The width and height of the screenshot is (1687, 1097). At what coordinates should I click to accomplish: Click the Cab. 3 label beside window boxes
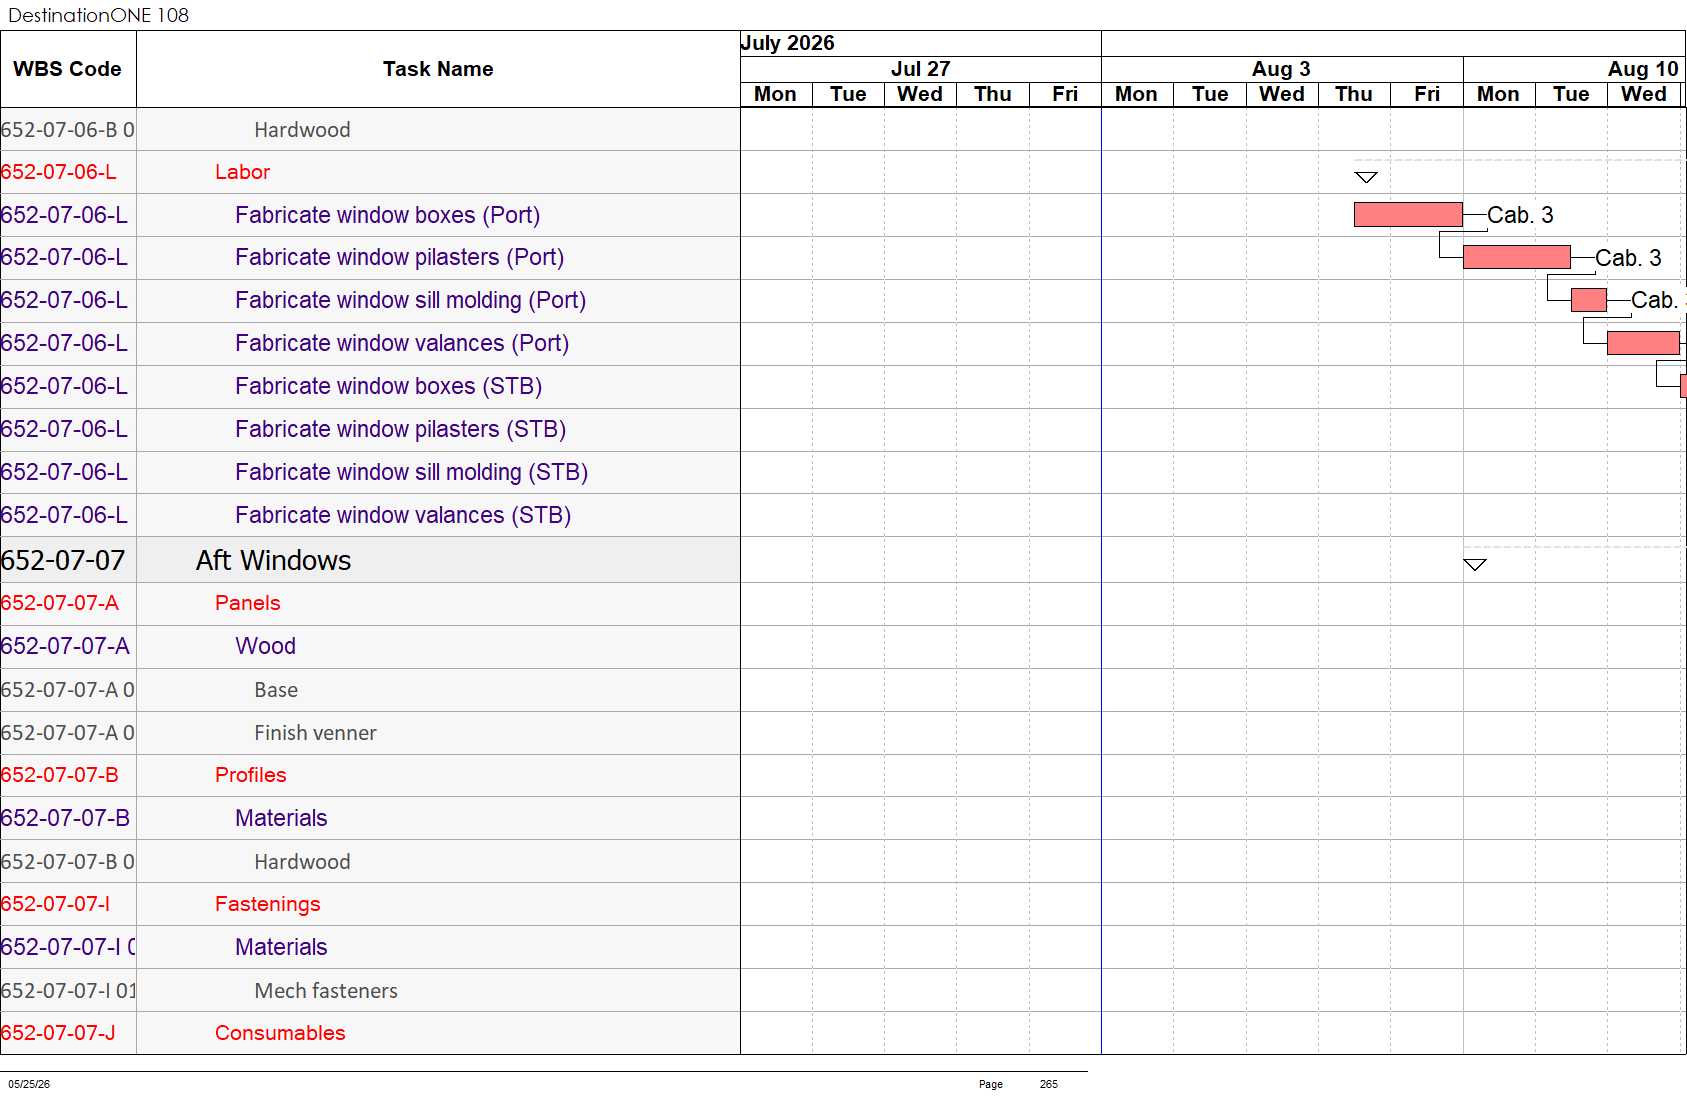click(x=1520, y=215)
